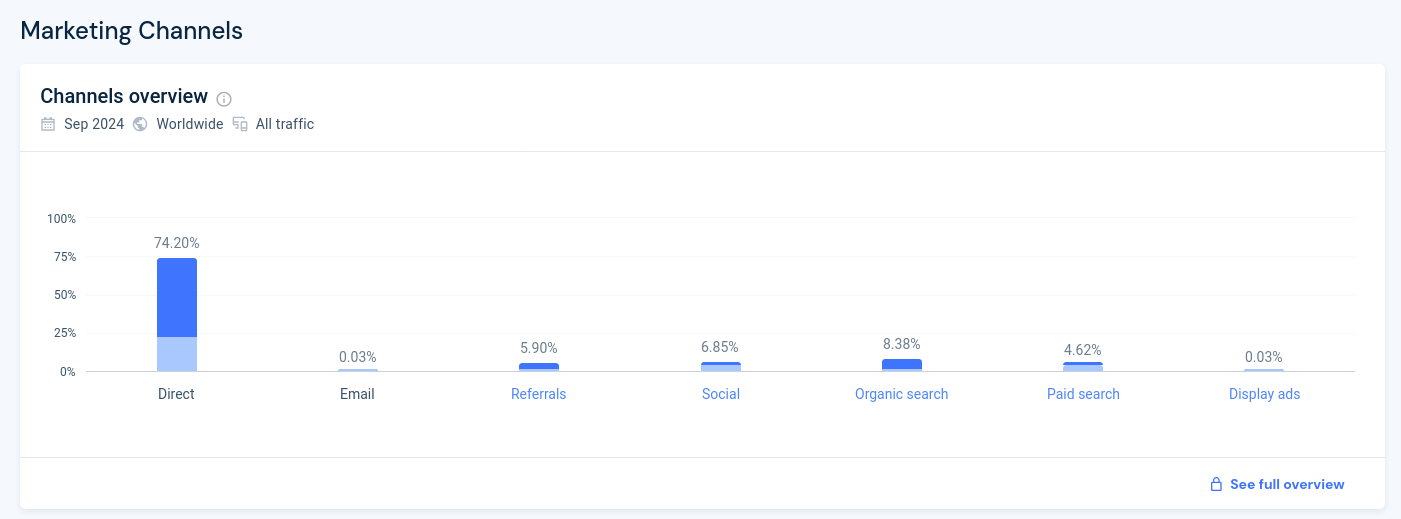Click the Referrals traffic bar
Screen dimensions: 1401x519
(538, 367)
